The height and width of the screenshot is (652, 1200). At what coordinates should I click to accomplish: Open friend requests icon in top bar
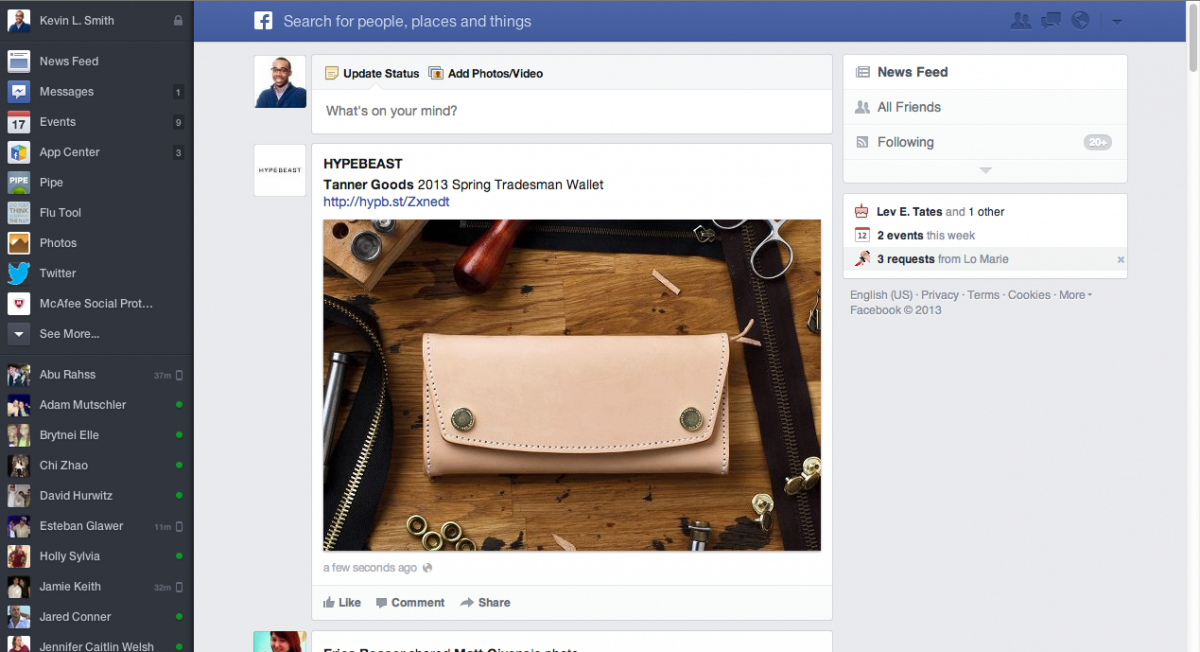click(x=1020, y=20)
